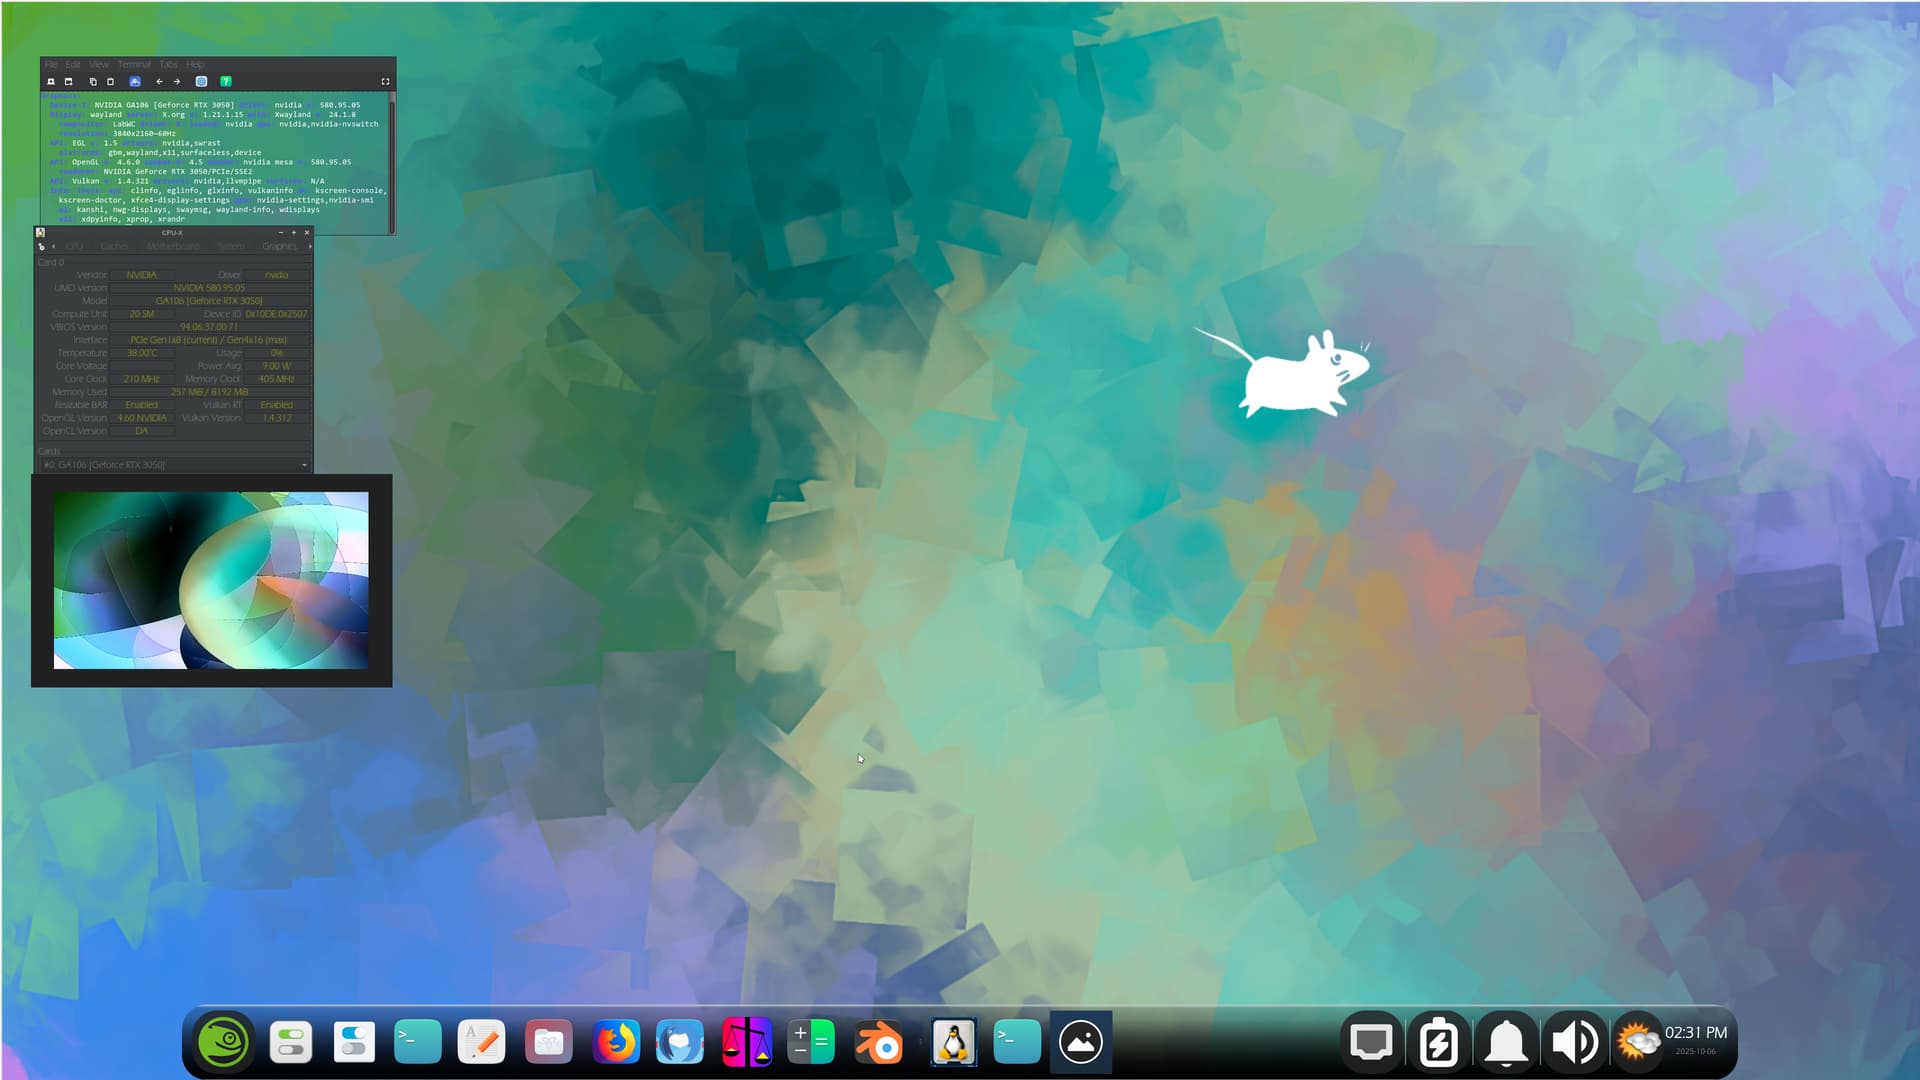Open the volume speaker tray icon
The width and height of the screenshot is (1920, 1080).
tap(1574, 1042)
